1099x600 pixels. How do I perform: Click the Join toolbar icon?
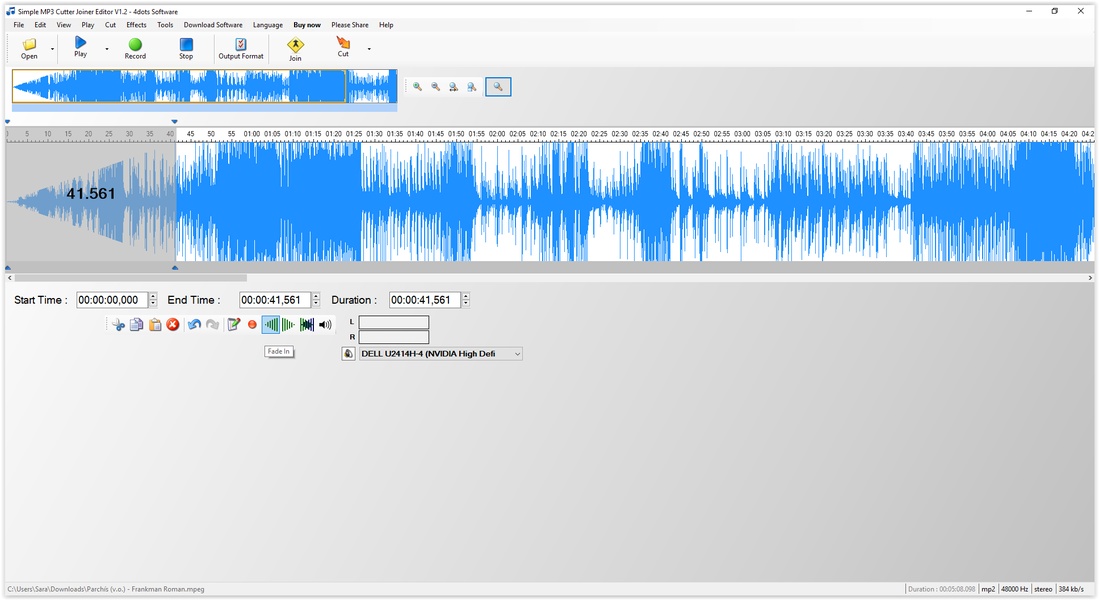click(295, 48)
